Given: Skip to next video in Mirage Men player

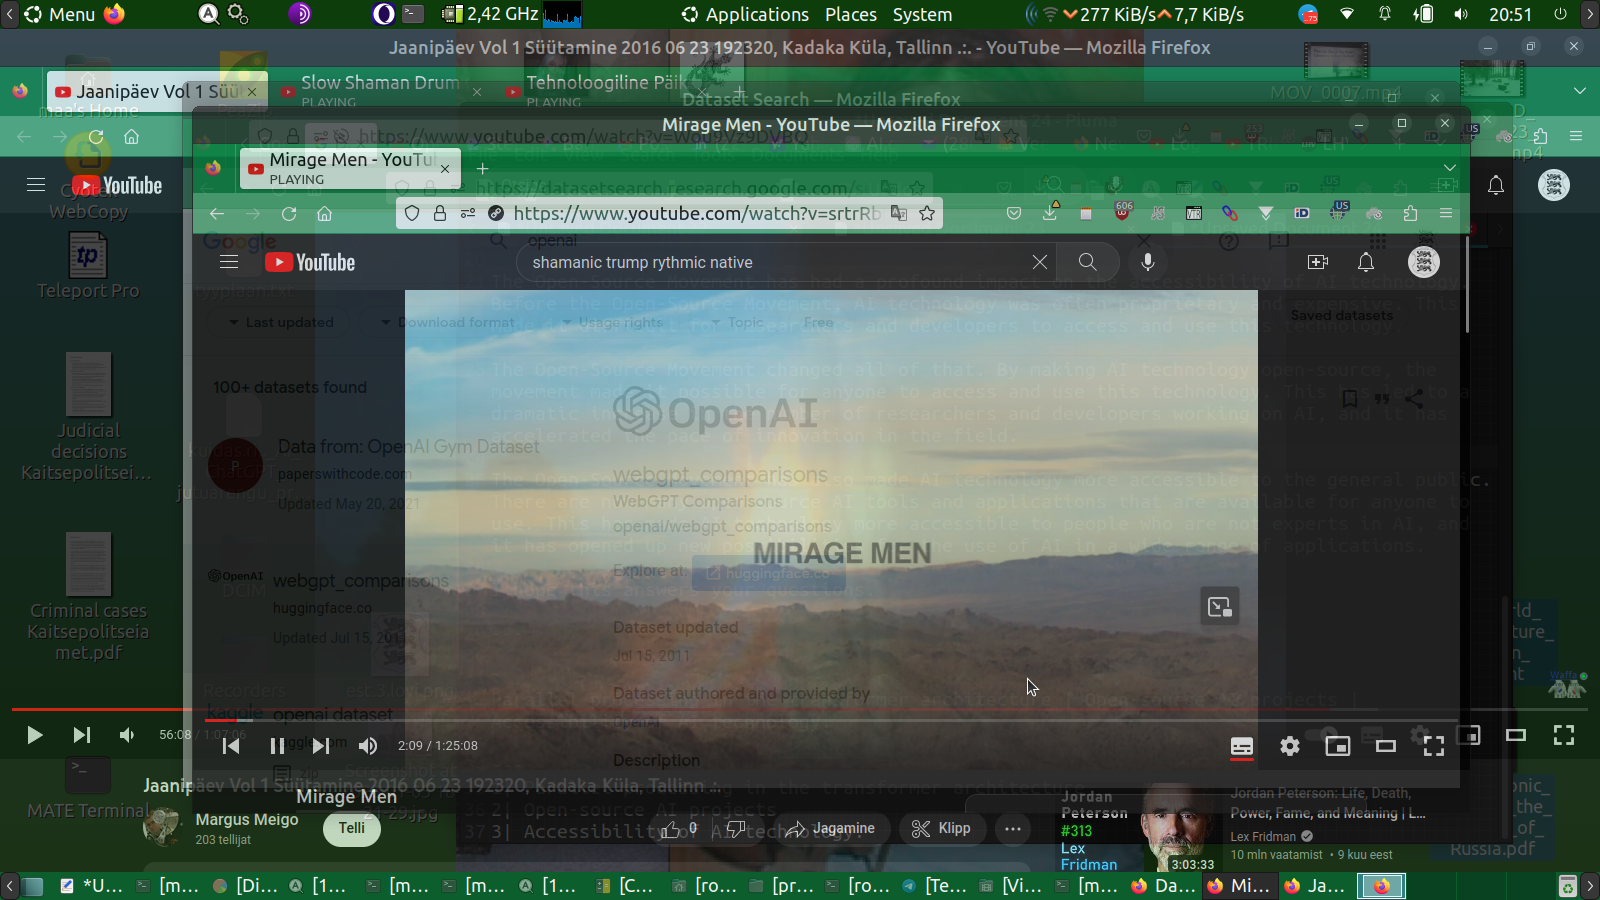Looking at the screenshot, I should click(321, 746).
